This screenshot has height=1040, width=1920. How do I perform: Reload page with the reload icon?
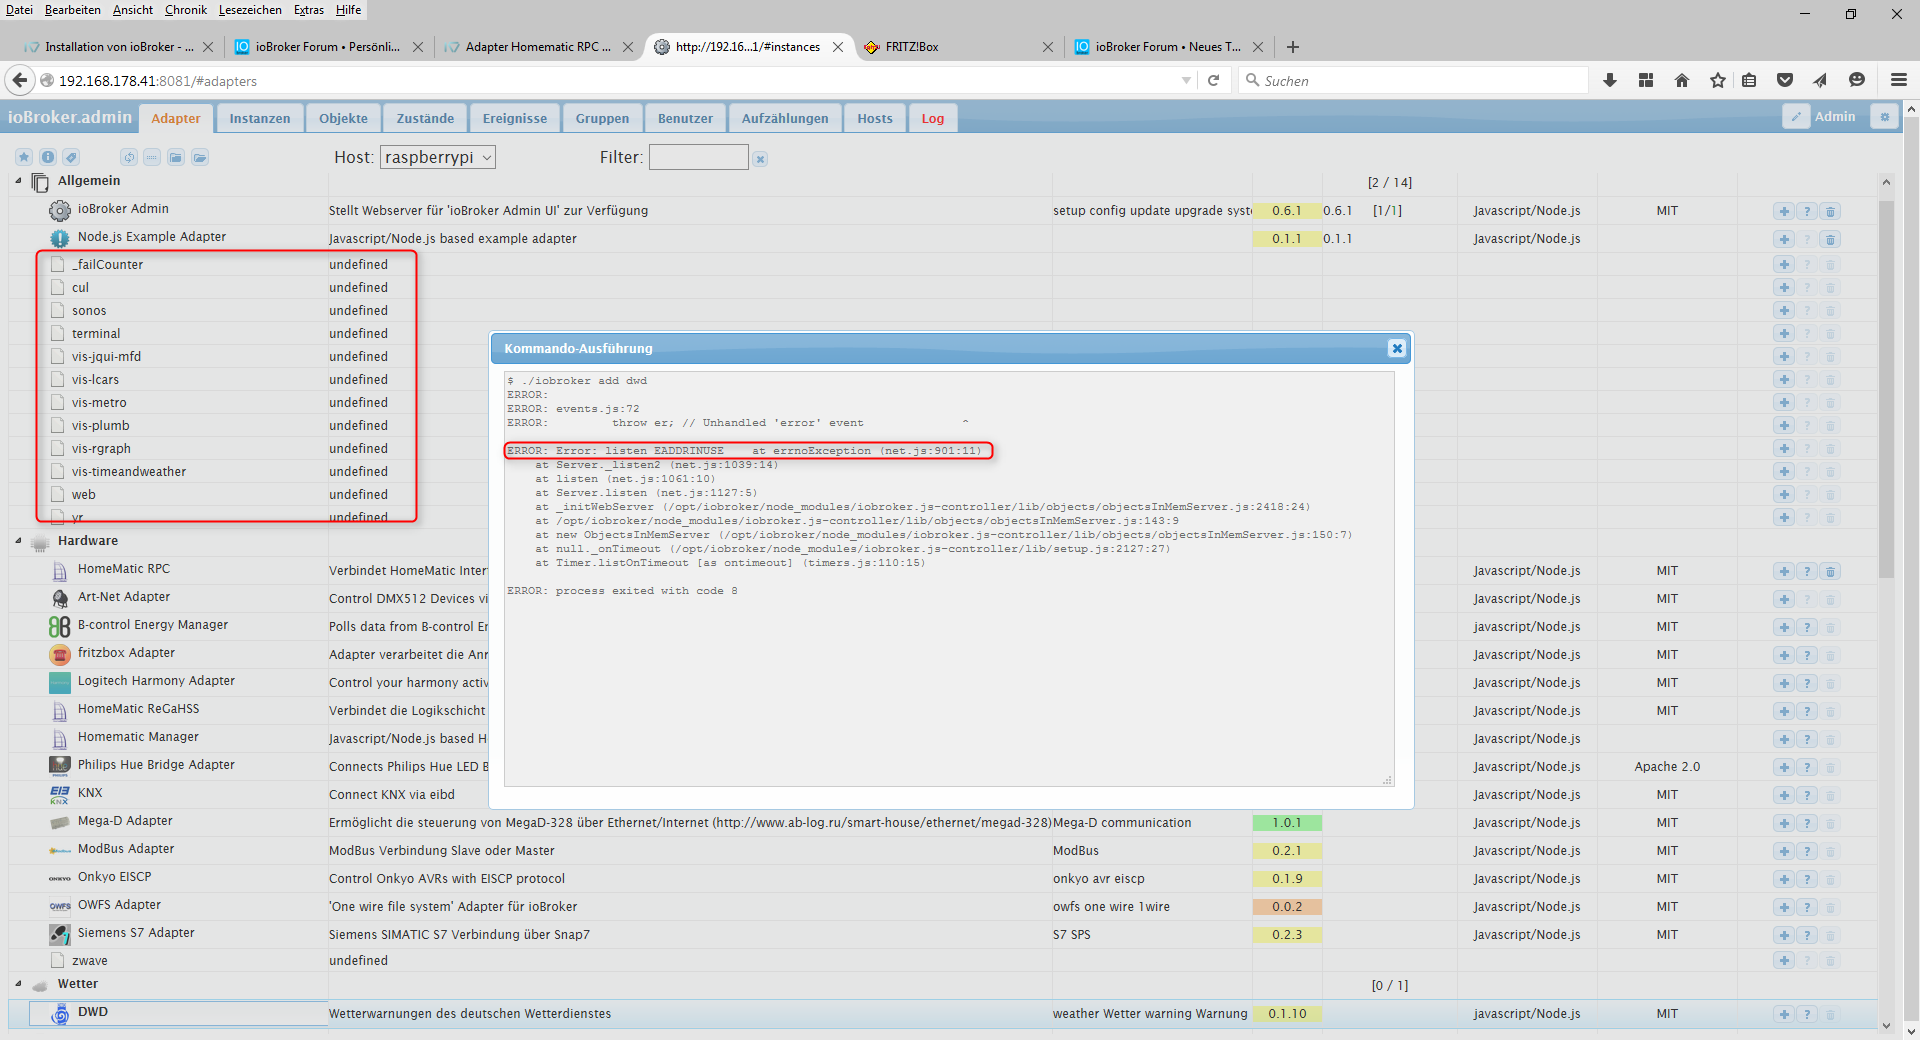1214,80
